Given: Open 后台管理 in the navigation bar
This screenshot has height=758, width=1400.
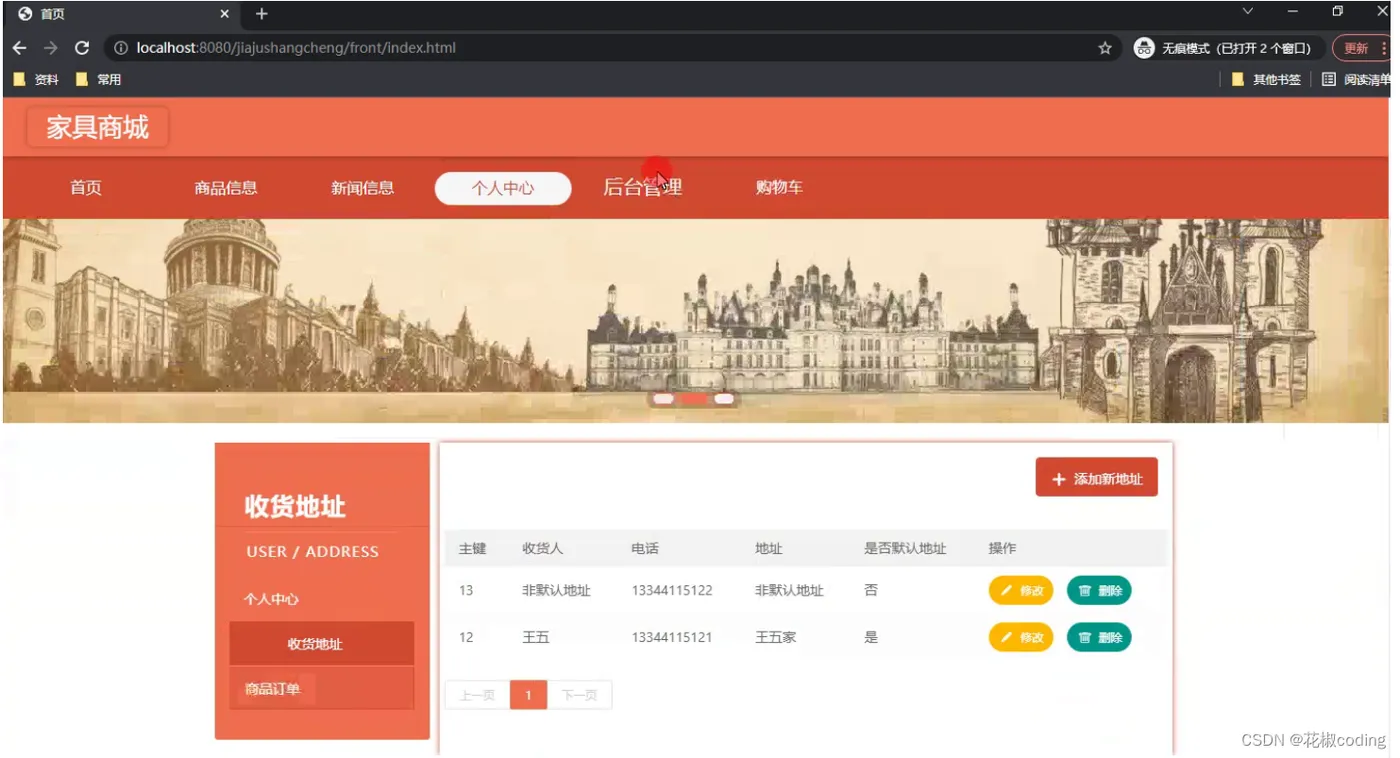Looking at the screenshot, I should [x=642, y=188].
